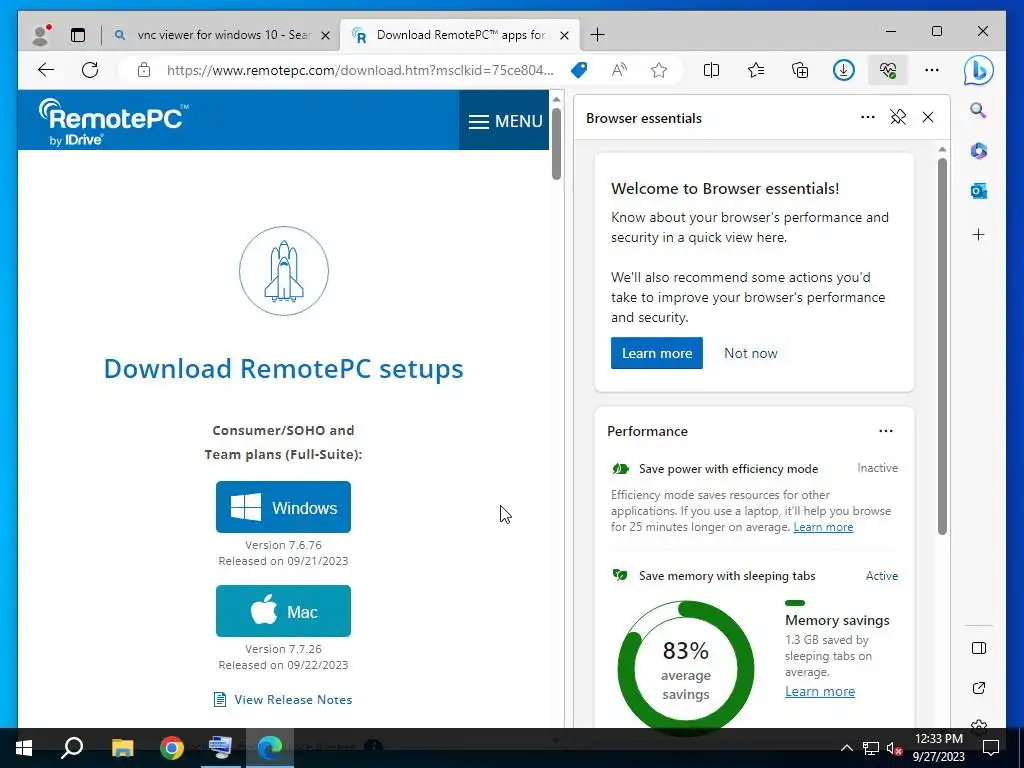Activate Read aloud icon
This screenshot has height=768, width=1024.
point(619,70)
